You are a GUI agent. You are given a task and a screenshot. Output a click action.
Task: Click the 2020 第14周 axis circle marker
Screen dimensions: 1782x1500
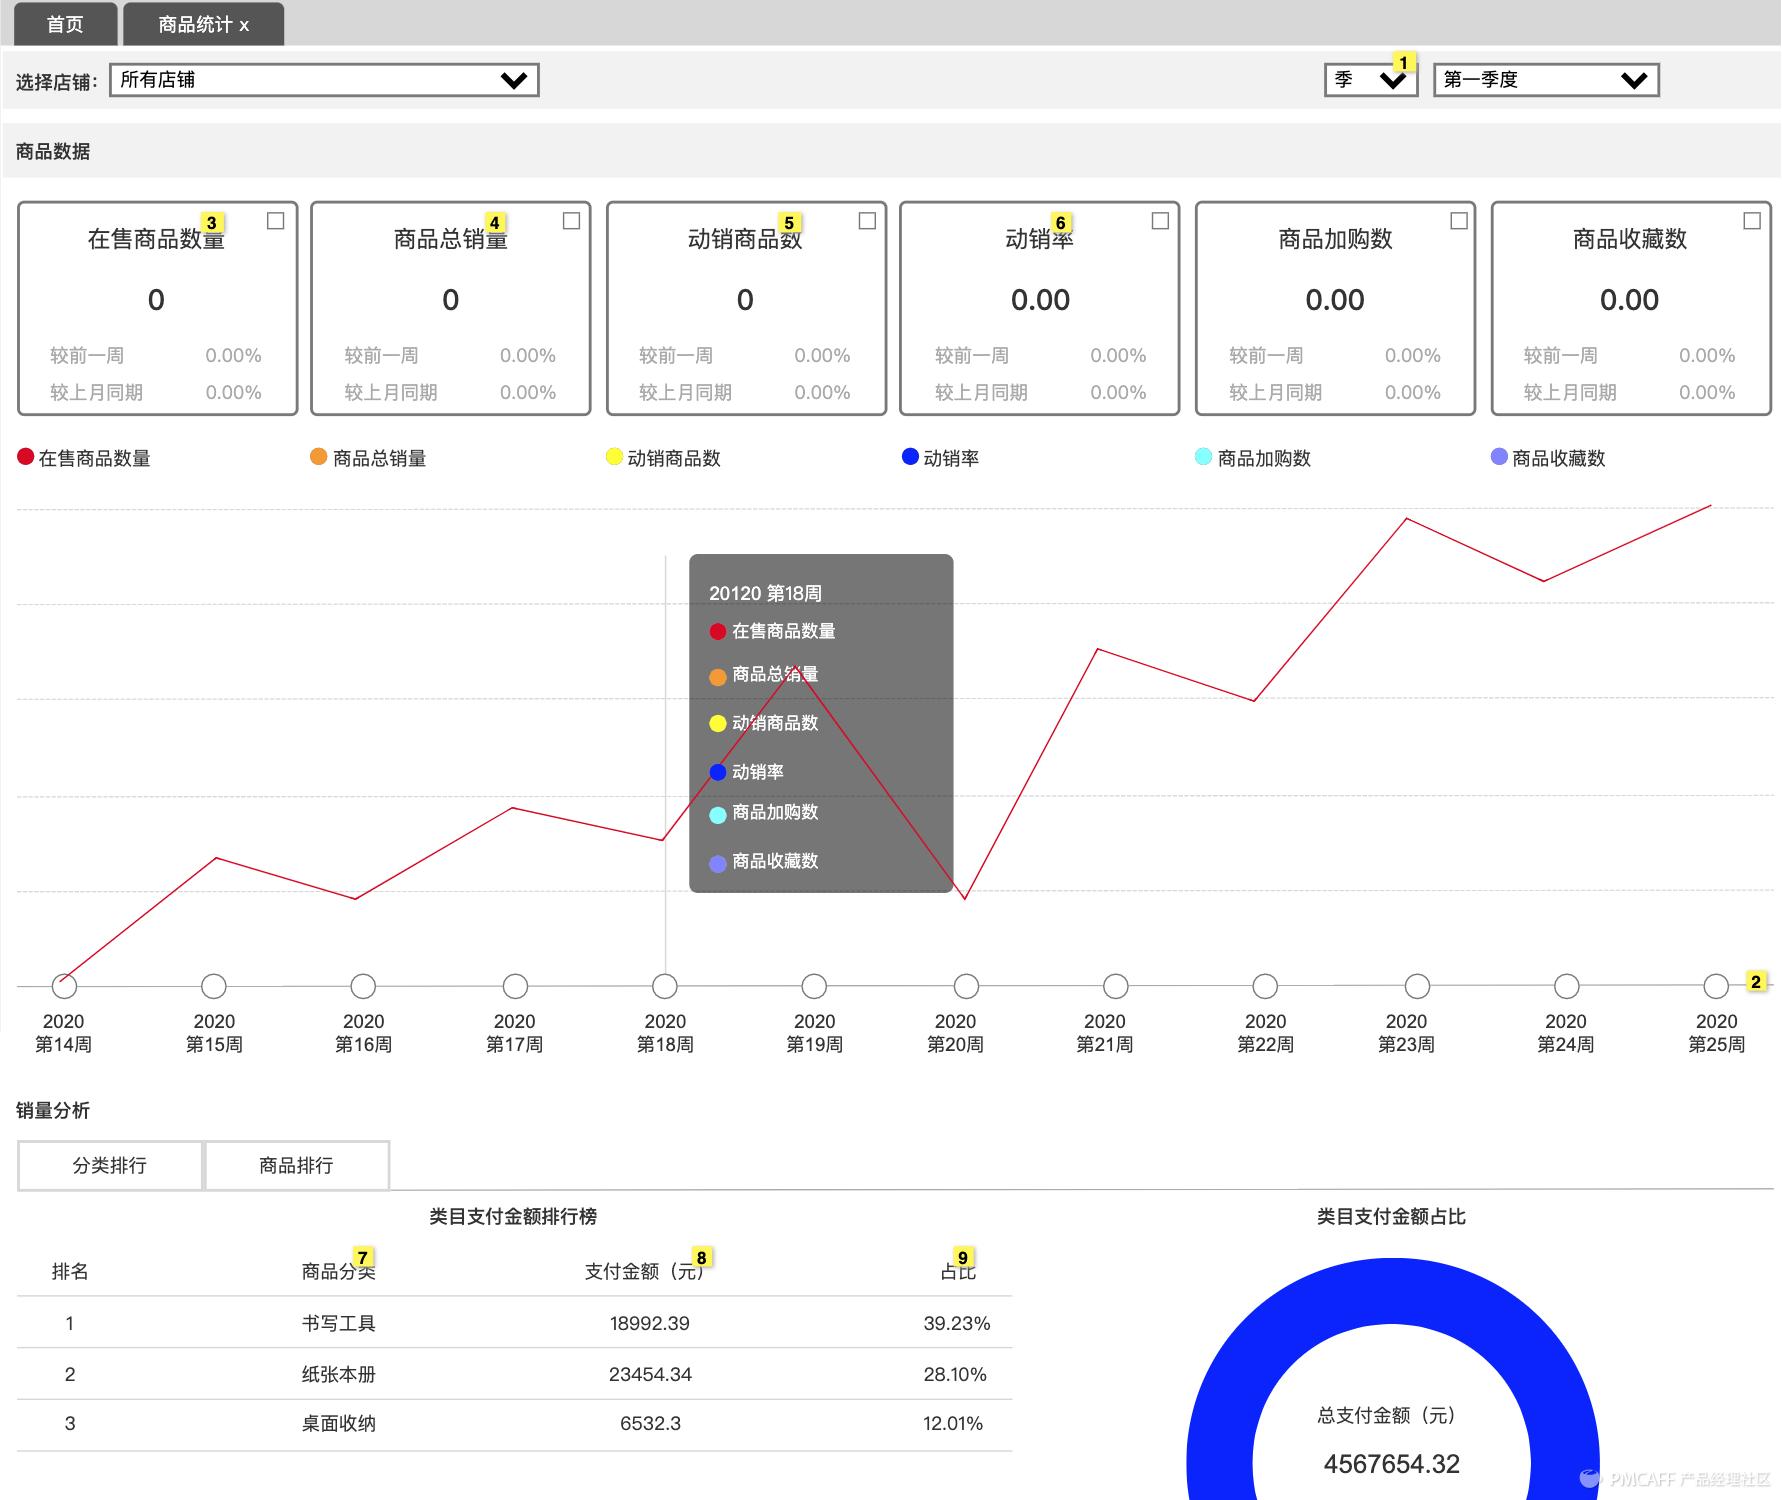(64, 986)
